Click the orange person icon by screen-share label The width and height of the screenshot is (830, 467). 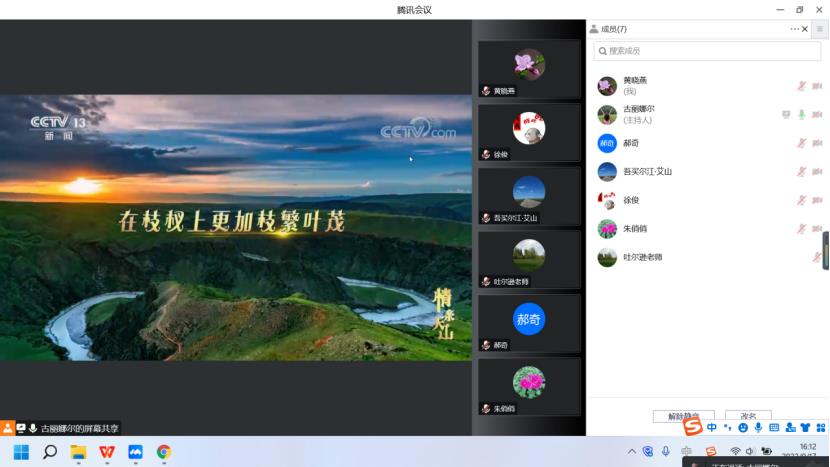point(7,427)
